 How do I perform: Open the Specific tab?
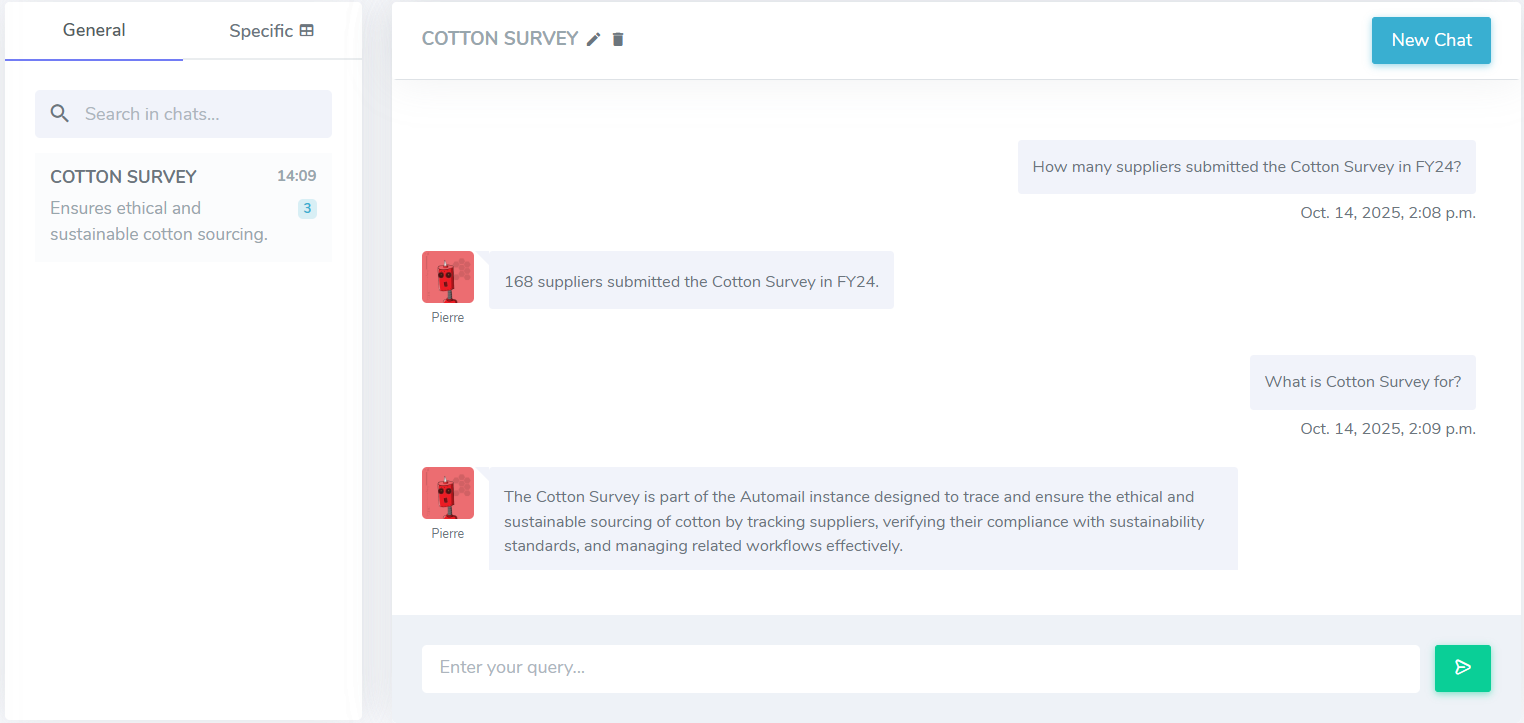click(271, 31)
